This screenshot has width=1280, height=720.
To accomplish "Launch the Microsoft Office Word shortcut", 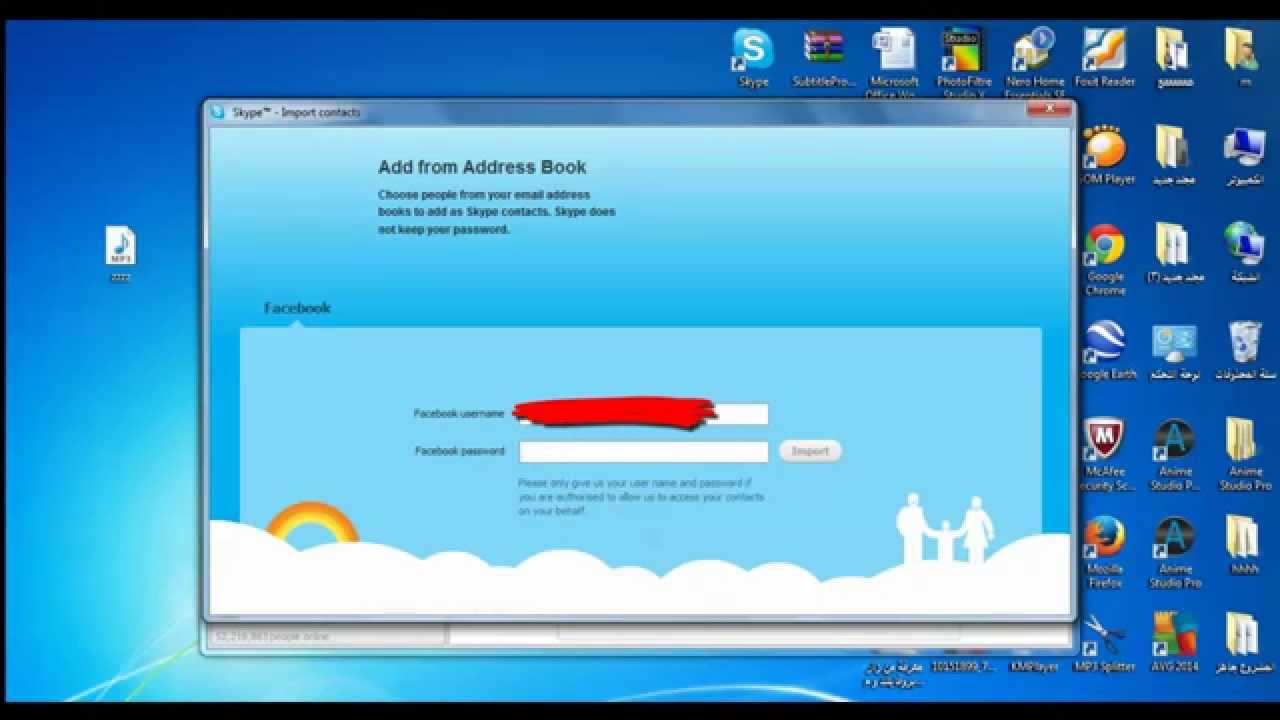I will tap(894, 60).
